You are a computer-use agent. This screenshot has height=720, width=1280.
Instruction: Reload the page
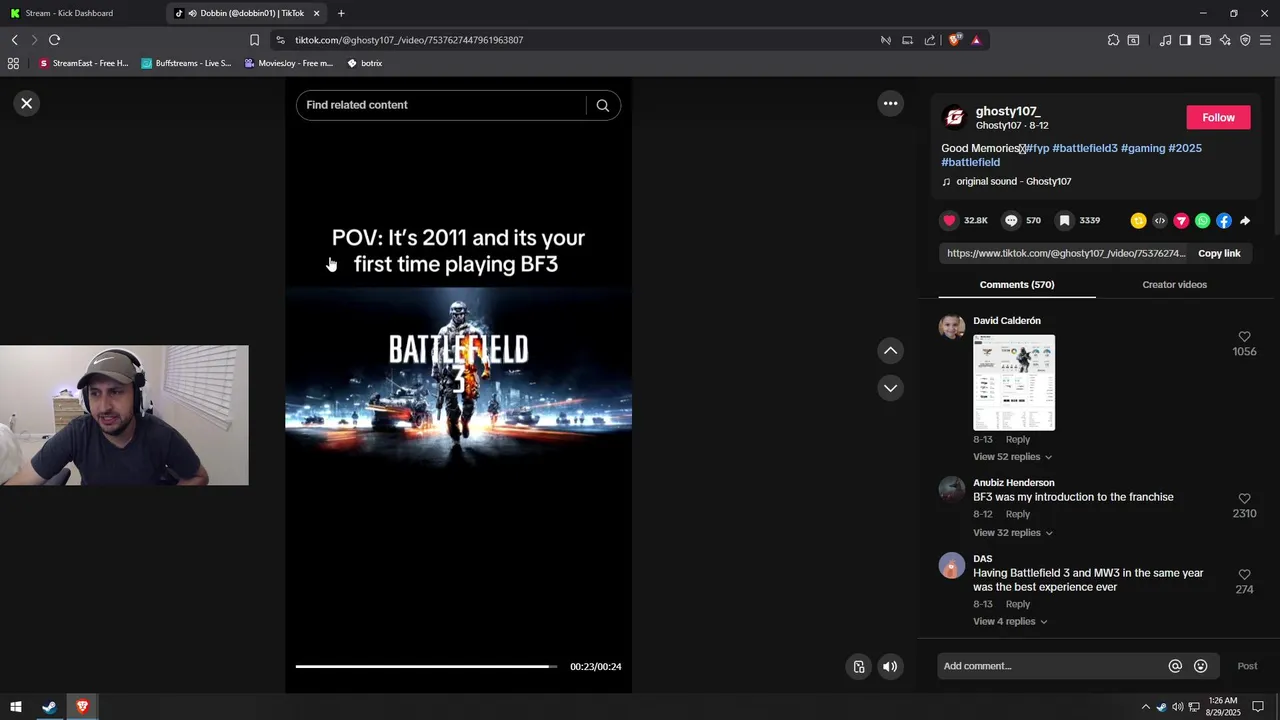point(54,40)
